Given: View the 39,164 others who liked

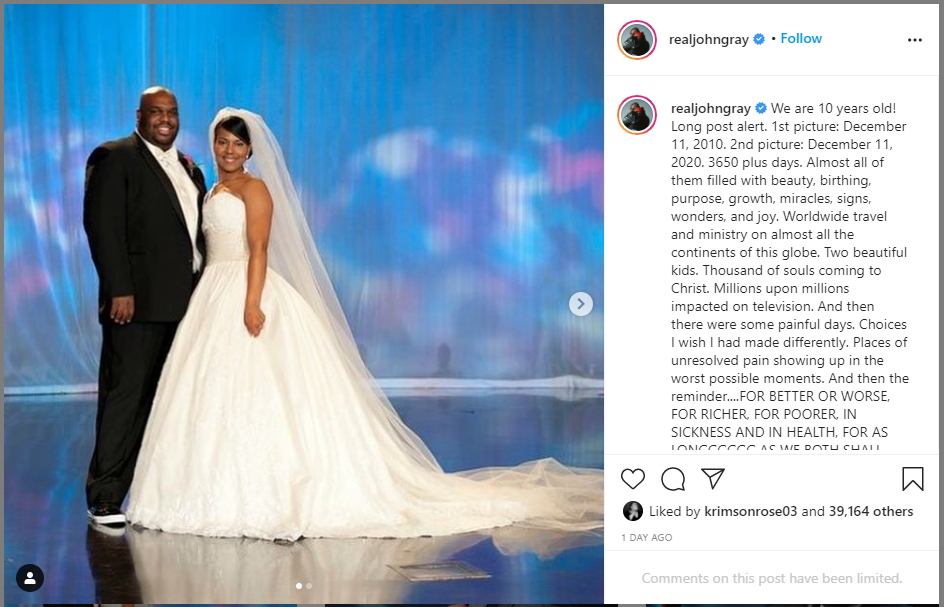Looking at the screenshot, I should [871, 511].
